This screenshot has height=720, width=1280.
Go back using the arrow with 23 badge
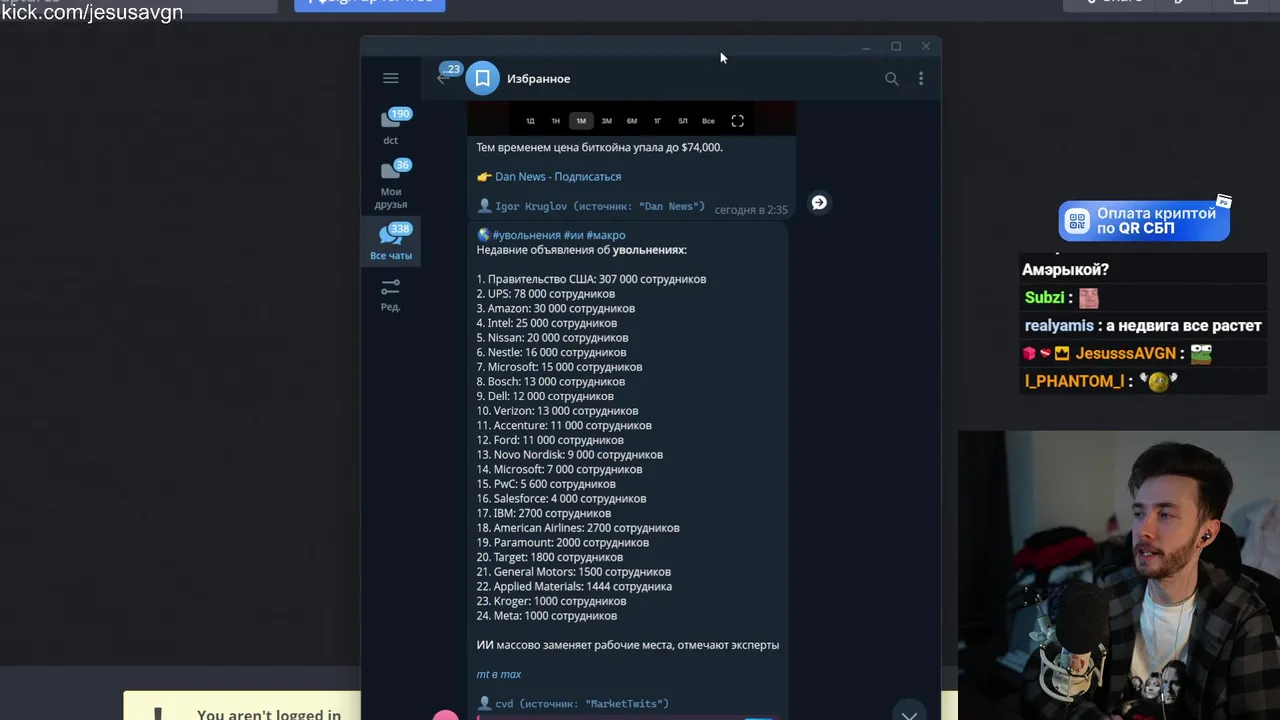click(446, 75)
